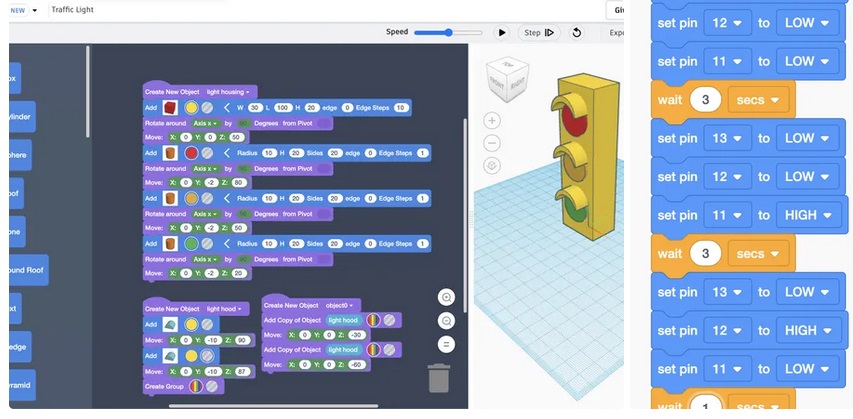This screenshot has height=419, width=853.
Task: Click the fit-to-view equals icon in workspace
Action: tap(446, 344)
